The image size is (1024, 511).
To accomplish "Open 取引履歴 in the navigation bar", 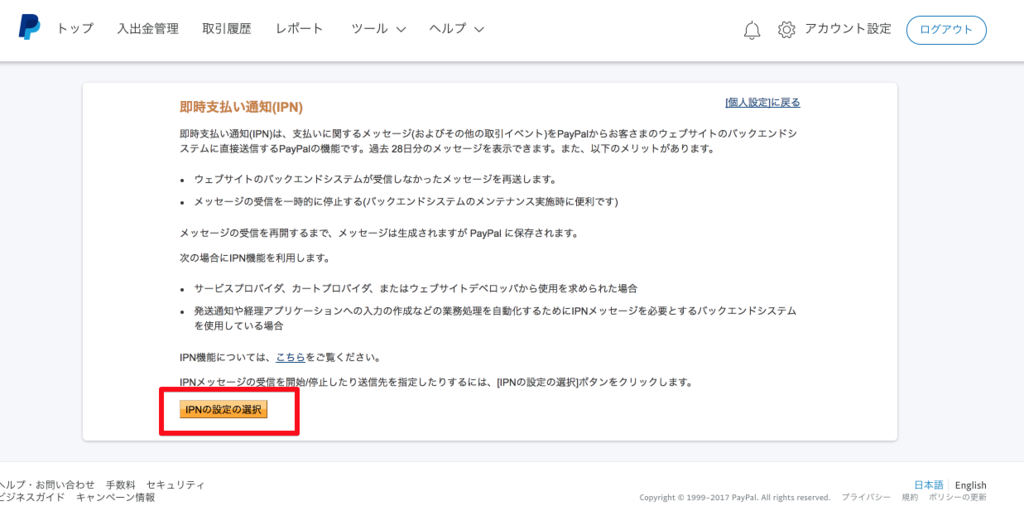I will pyautogui.click(x=227, y=29).
